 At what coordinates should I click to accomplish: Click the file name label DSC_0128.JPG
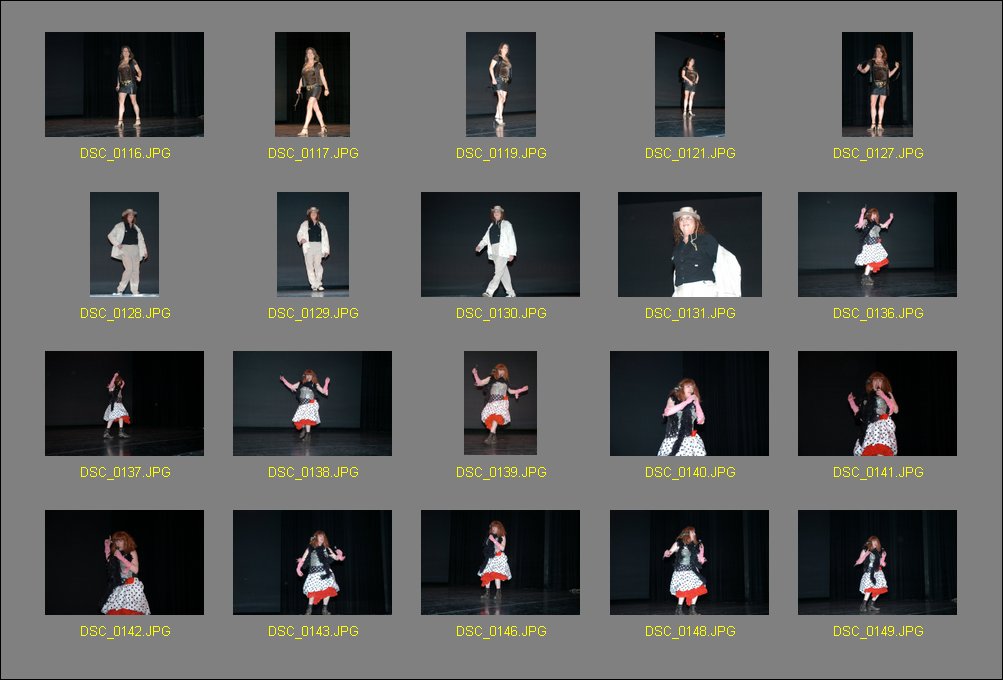[125, 313]
